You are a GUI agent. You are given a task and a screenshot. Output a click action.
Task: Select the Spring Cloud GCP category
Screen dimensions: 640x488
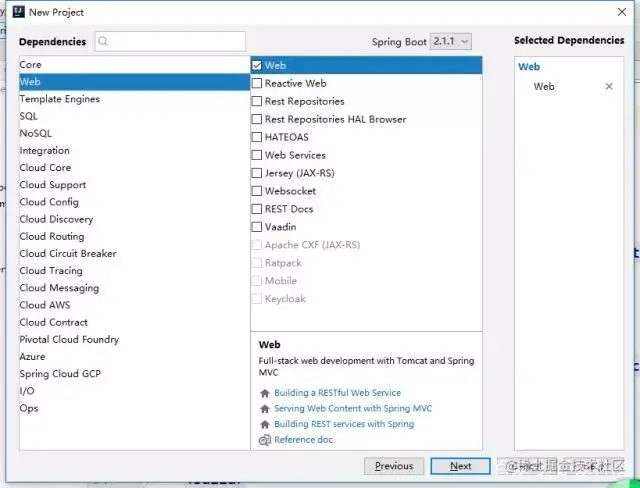tap(134, 373)
